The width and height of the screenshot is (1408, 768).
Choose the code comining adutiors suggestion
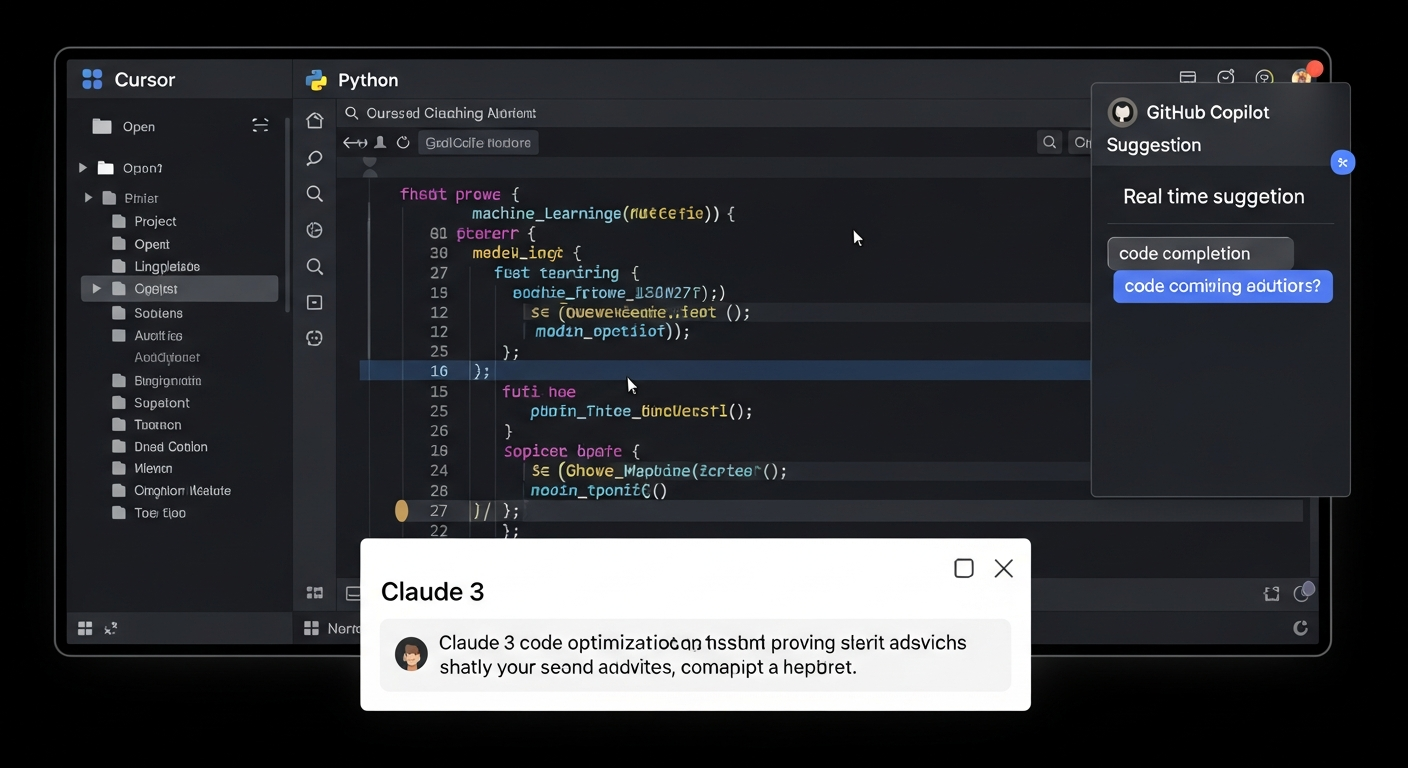(1222, 286)
